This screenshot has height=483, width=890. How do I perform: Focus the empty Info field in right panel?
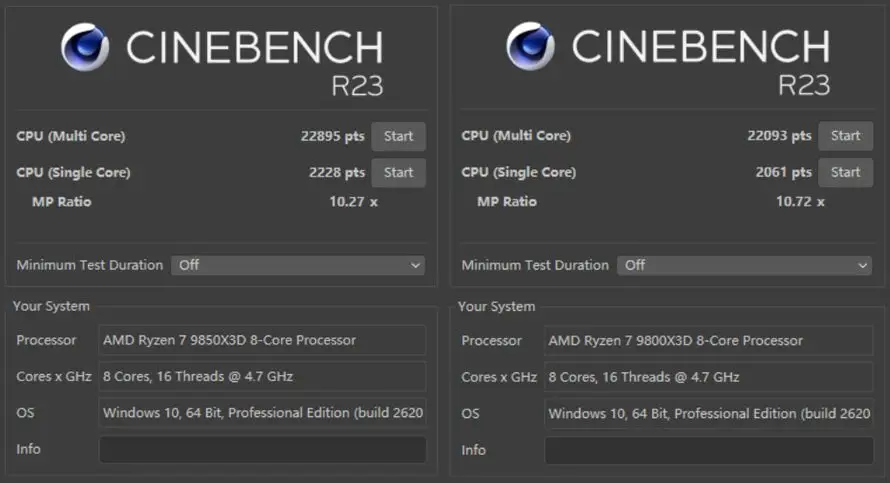tap(708, 449)
